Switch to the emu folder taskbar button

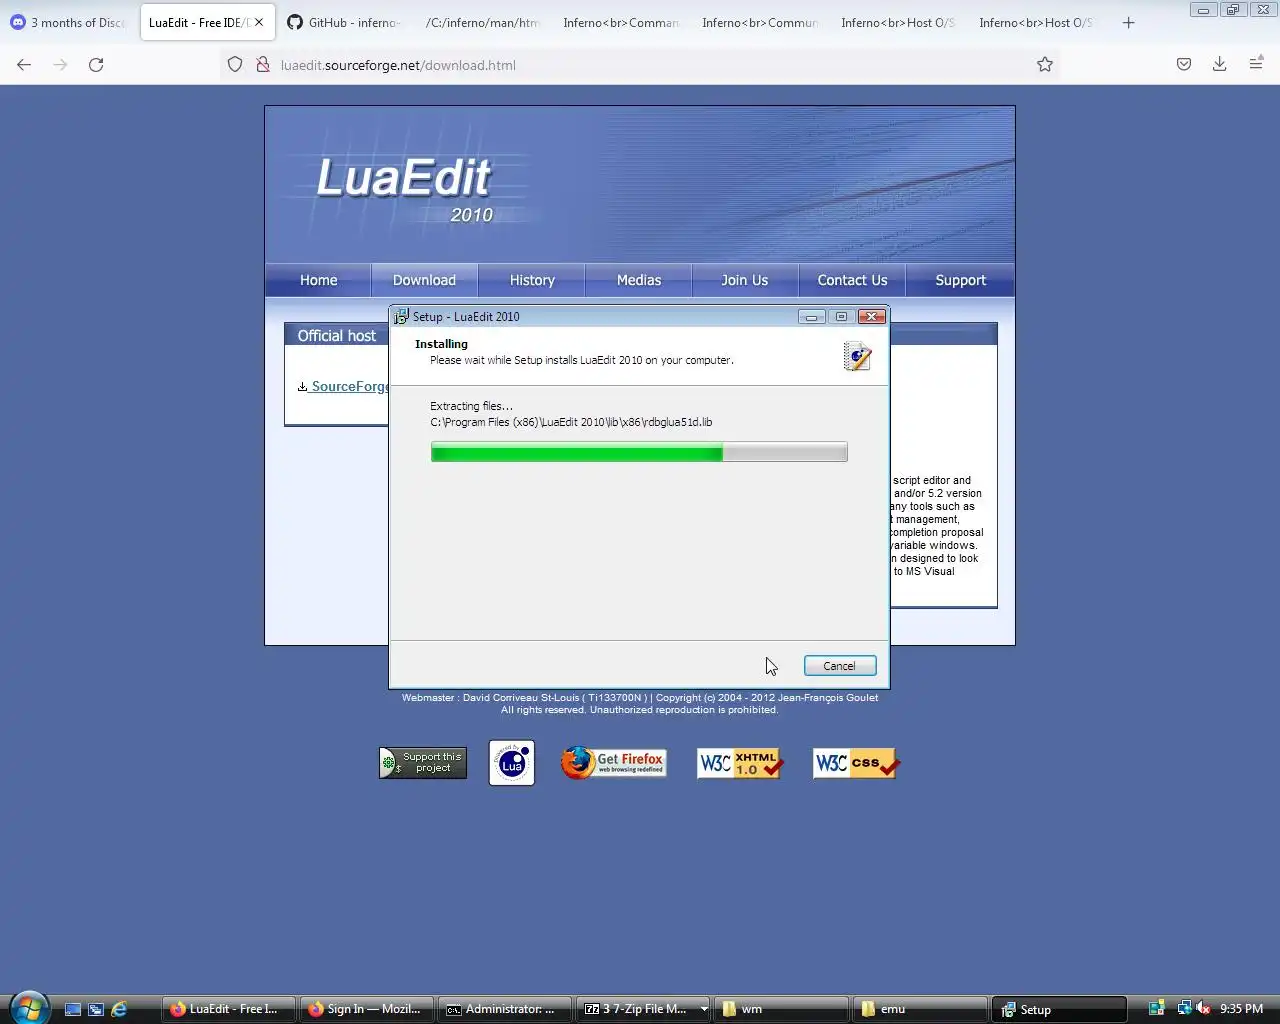click(x=920, y=1009)
